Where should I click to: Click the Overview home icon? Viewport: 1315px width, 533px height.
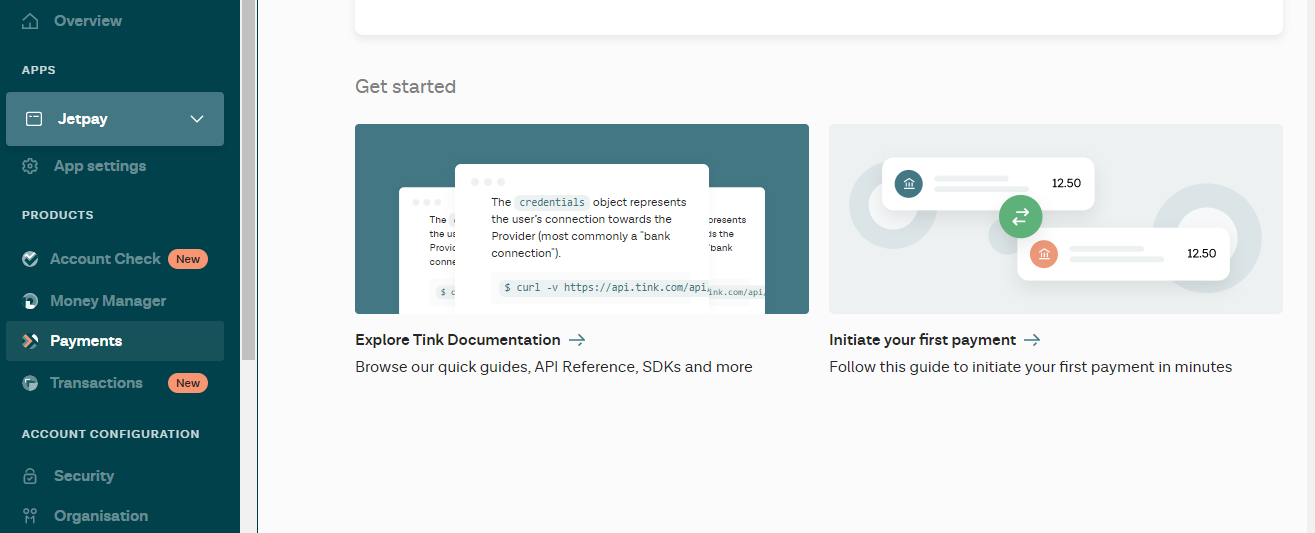pyautogui.click(x=31, y=20)
